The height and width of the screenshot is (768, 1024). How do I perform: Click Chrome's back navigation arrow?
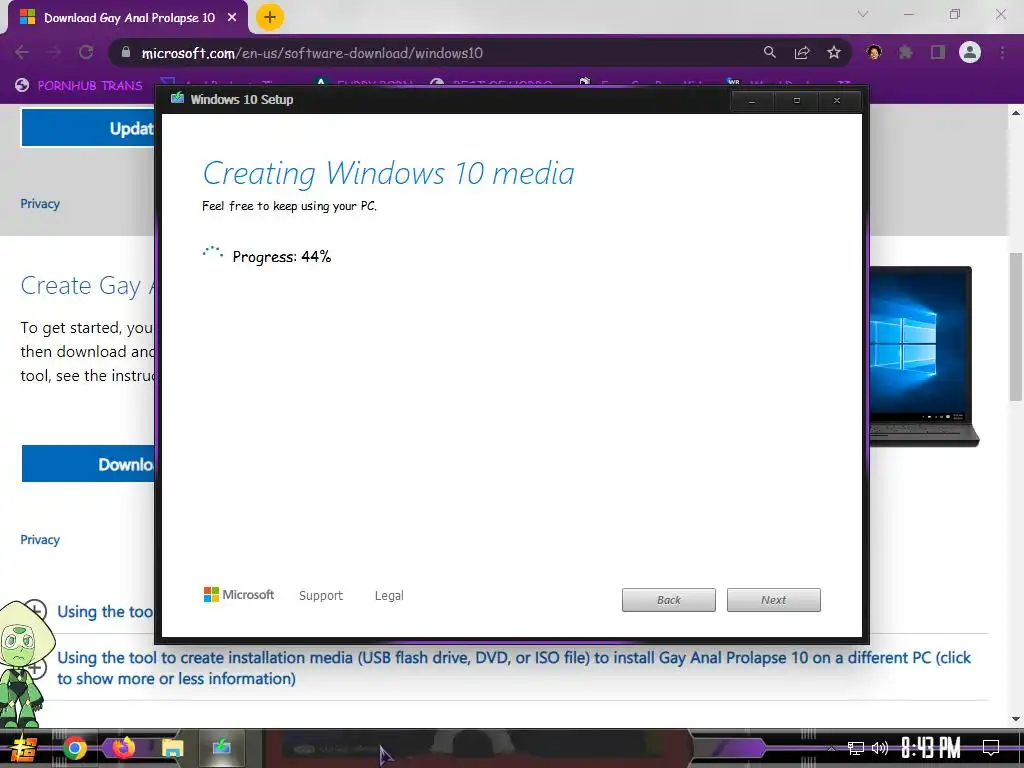[x=22, y=52]
